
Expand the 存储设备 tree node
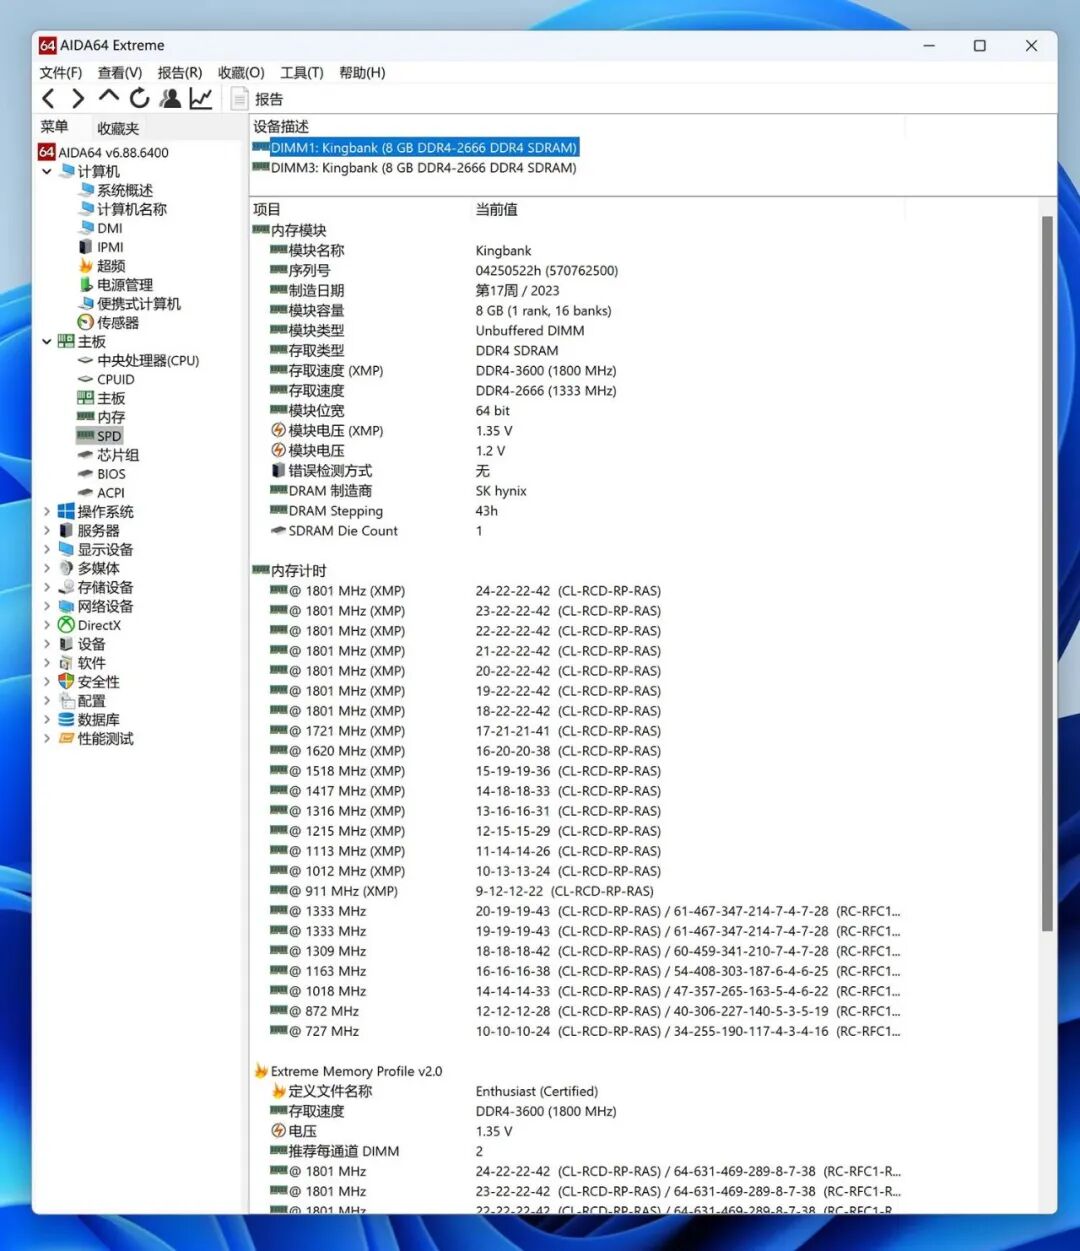47,587
